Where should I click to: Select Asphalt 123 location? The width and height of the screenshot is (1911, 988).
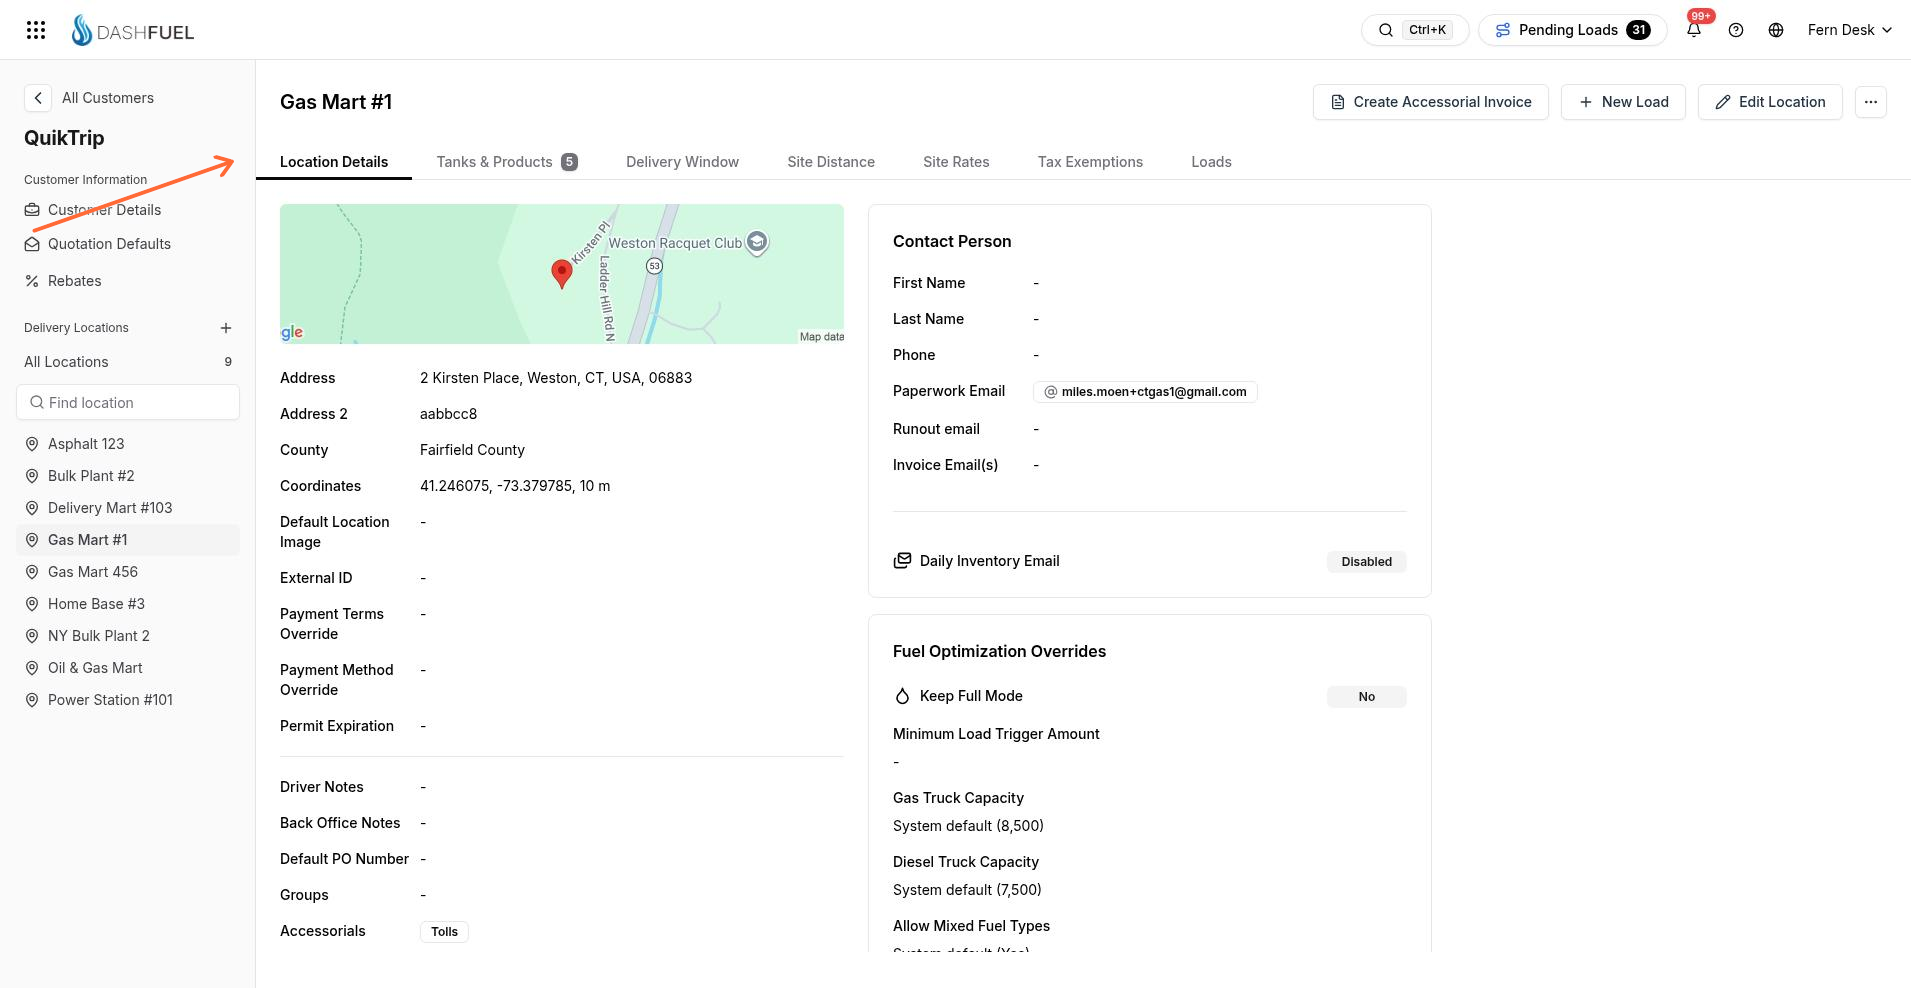[128, 444]
